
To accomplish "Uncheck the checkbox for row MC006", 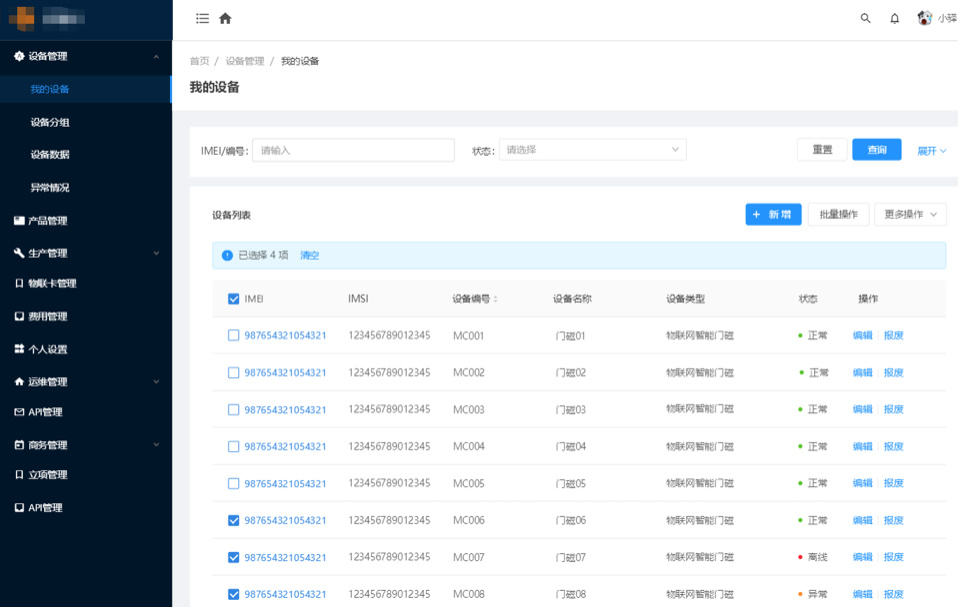I will [234, 520].
